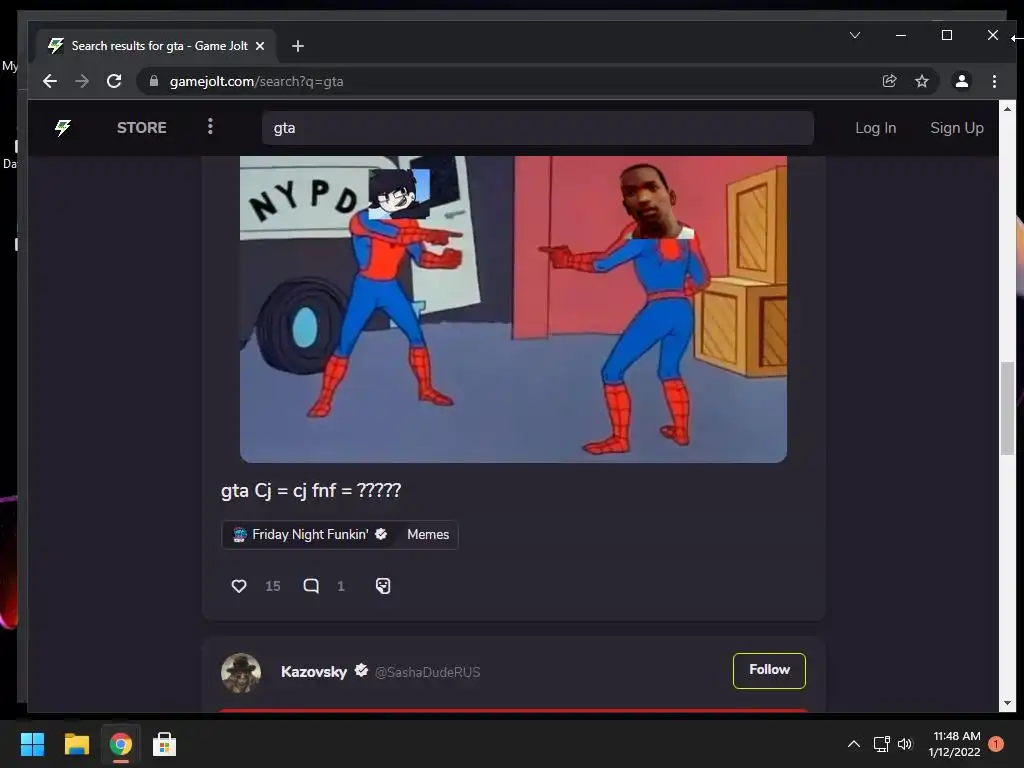Open the volume tray icon
1024x768 pixels.
(x=904, y=744)
